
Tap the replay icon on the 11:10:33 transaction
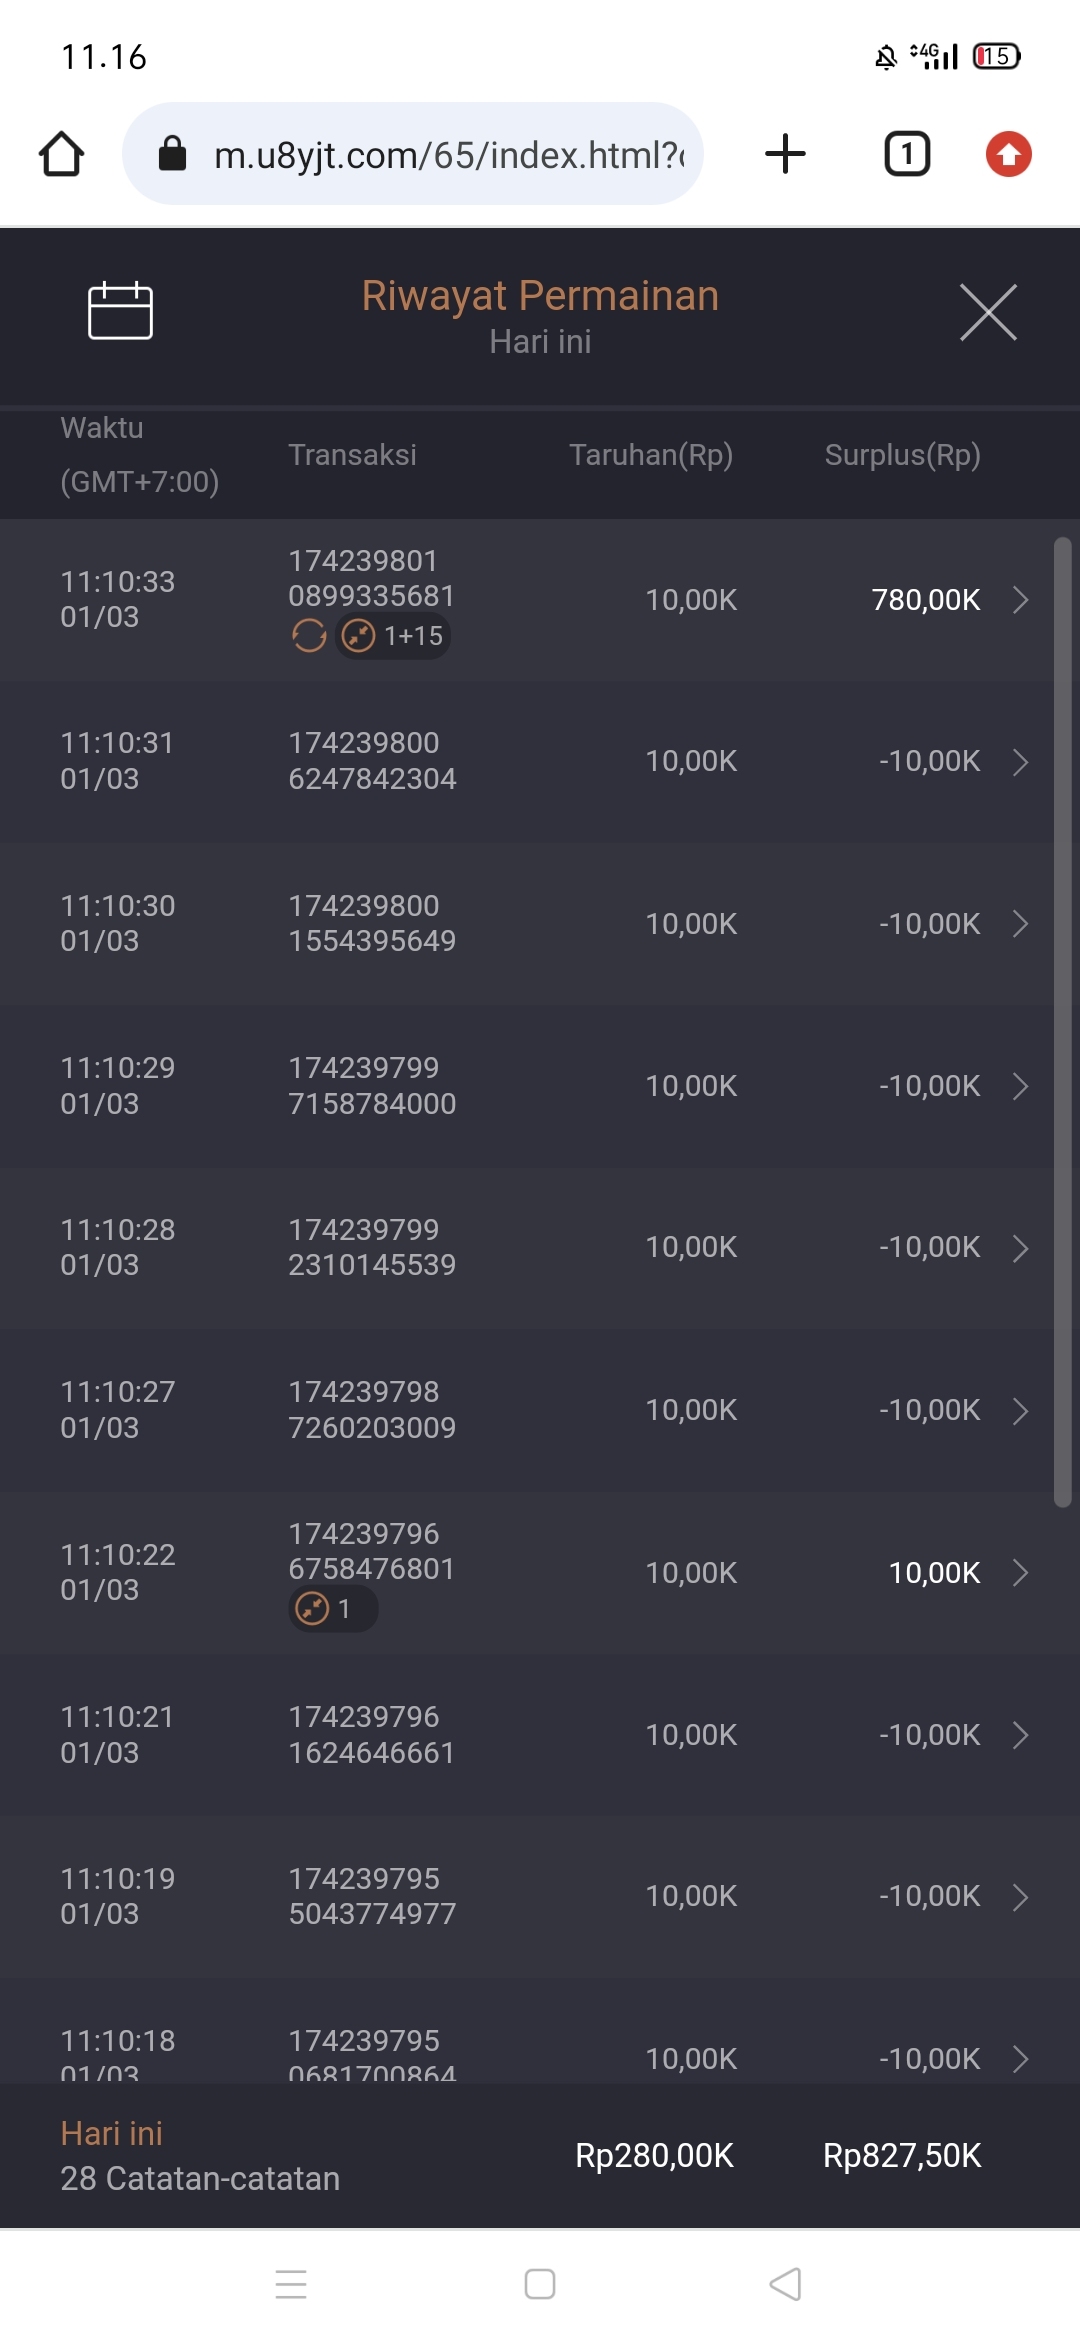pyautogui.click(x=309, y=636)
